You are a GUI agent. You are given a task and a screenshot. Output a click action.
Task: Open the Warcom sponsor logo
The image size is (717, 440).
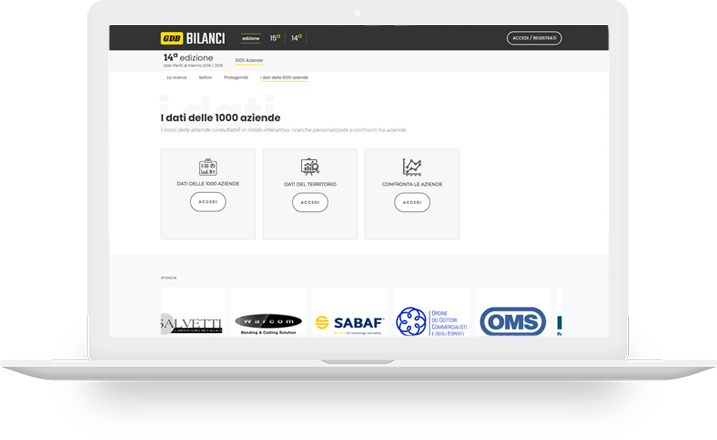pos(268,321)
